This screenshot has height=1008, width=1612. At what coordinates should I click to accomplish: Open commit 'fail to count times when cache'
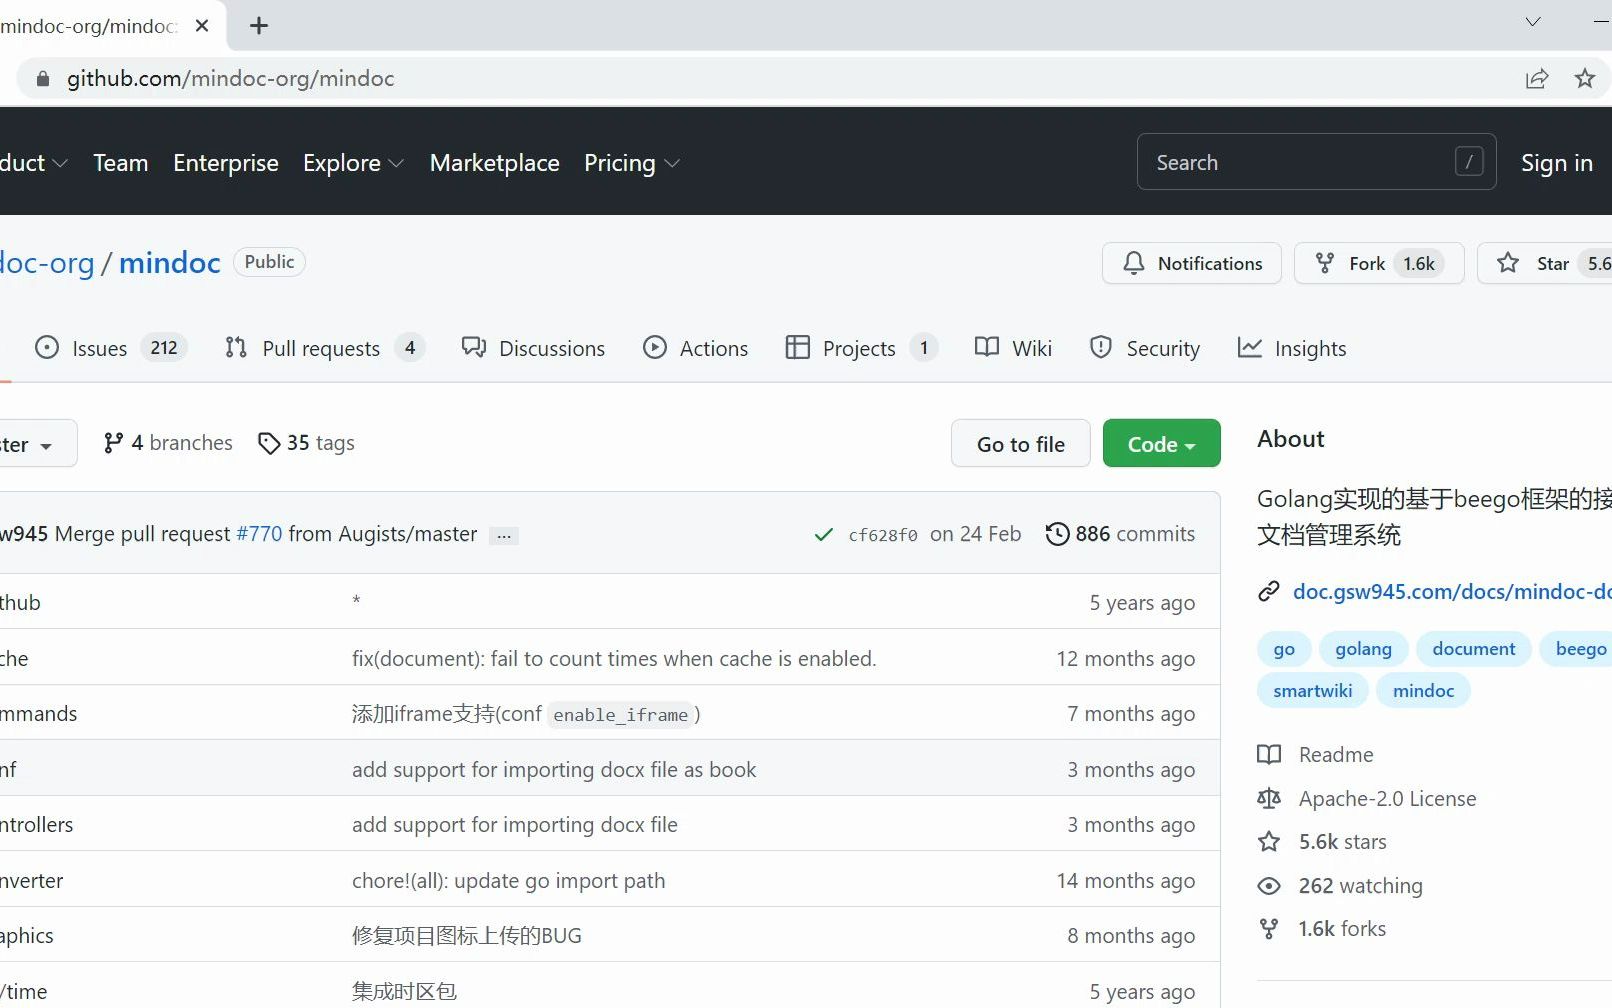click(x=614, y=659)
